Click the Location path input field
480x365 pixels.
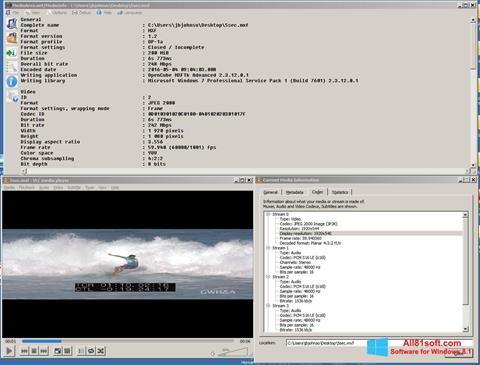click(x=326, y=343)
